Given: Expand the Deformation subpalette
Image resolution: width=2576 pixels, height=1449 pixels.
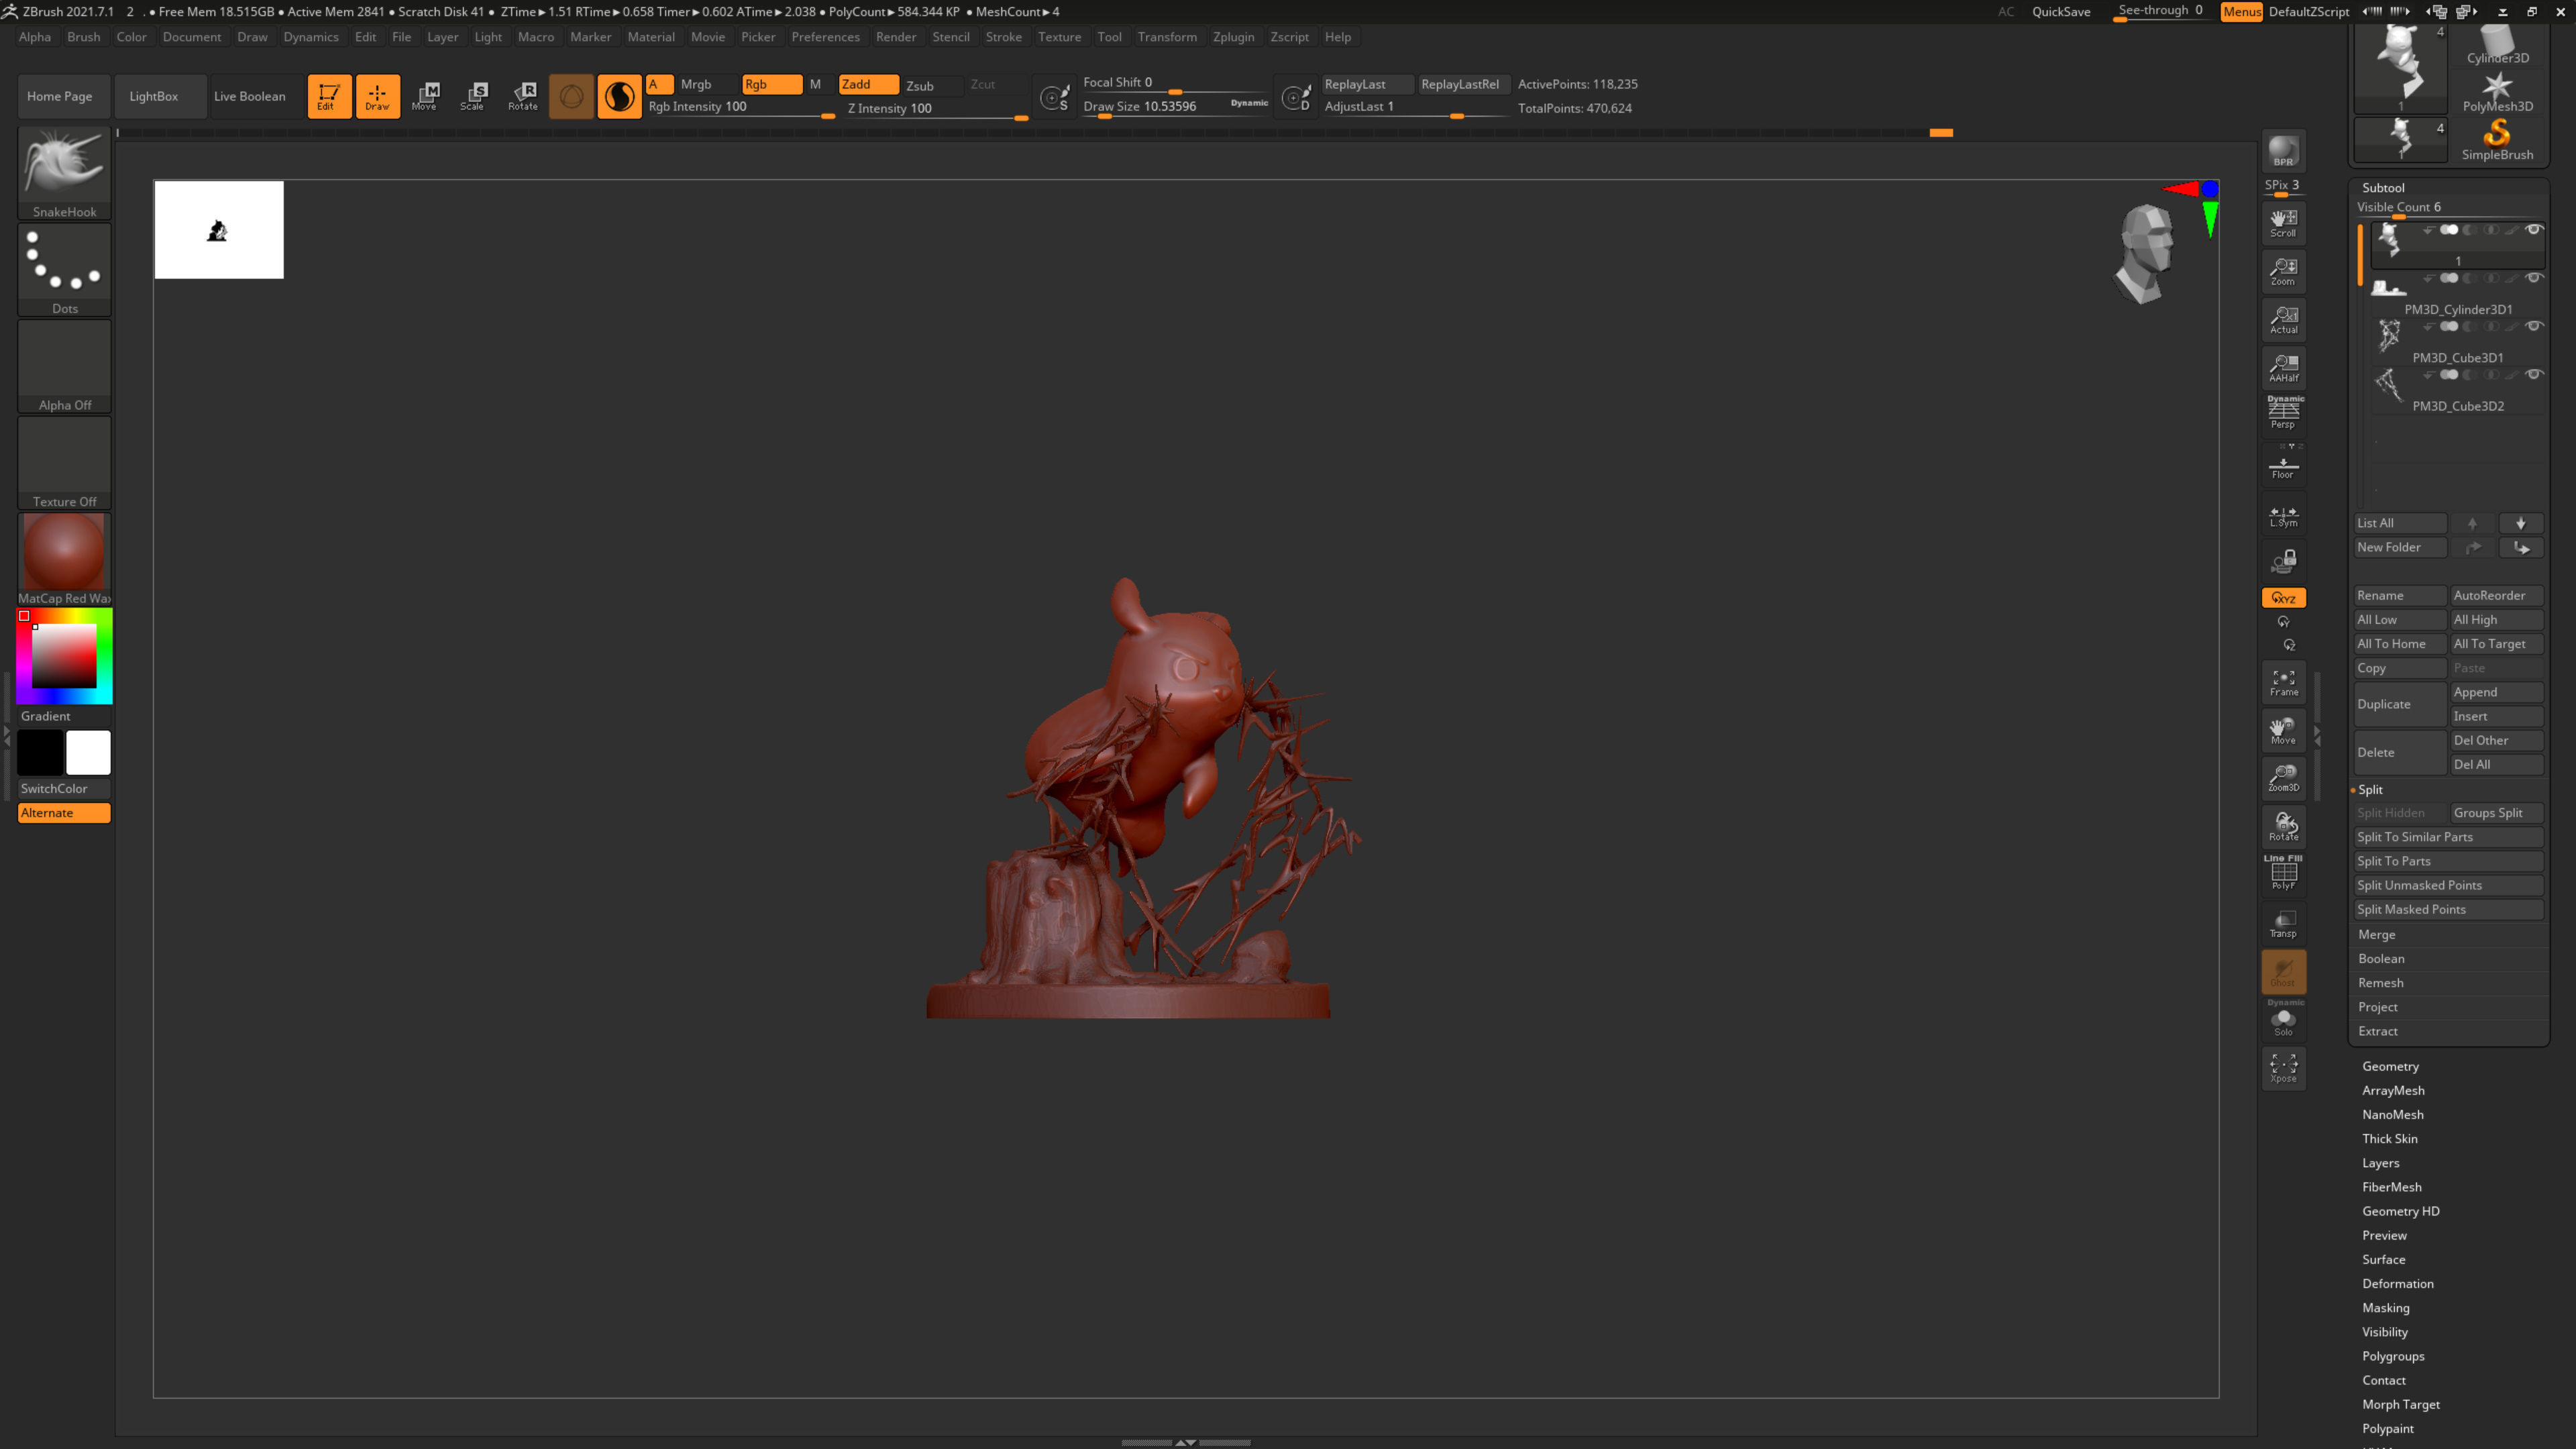Looking at the screenshot, I should point(2397,1283).
